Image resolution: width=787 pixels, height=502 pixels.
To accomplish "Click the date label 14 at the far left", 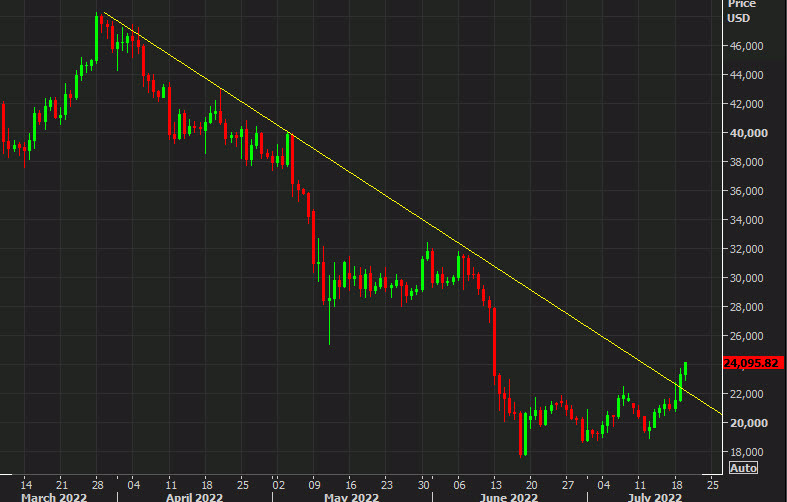I will point(26,481).
